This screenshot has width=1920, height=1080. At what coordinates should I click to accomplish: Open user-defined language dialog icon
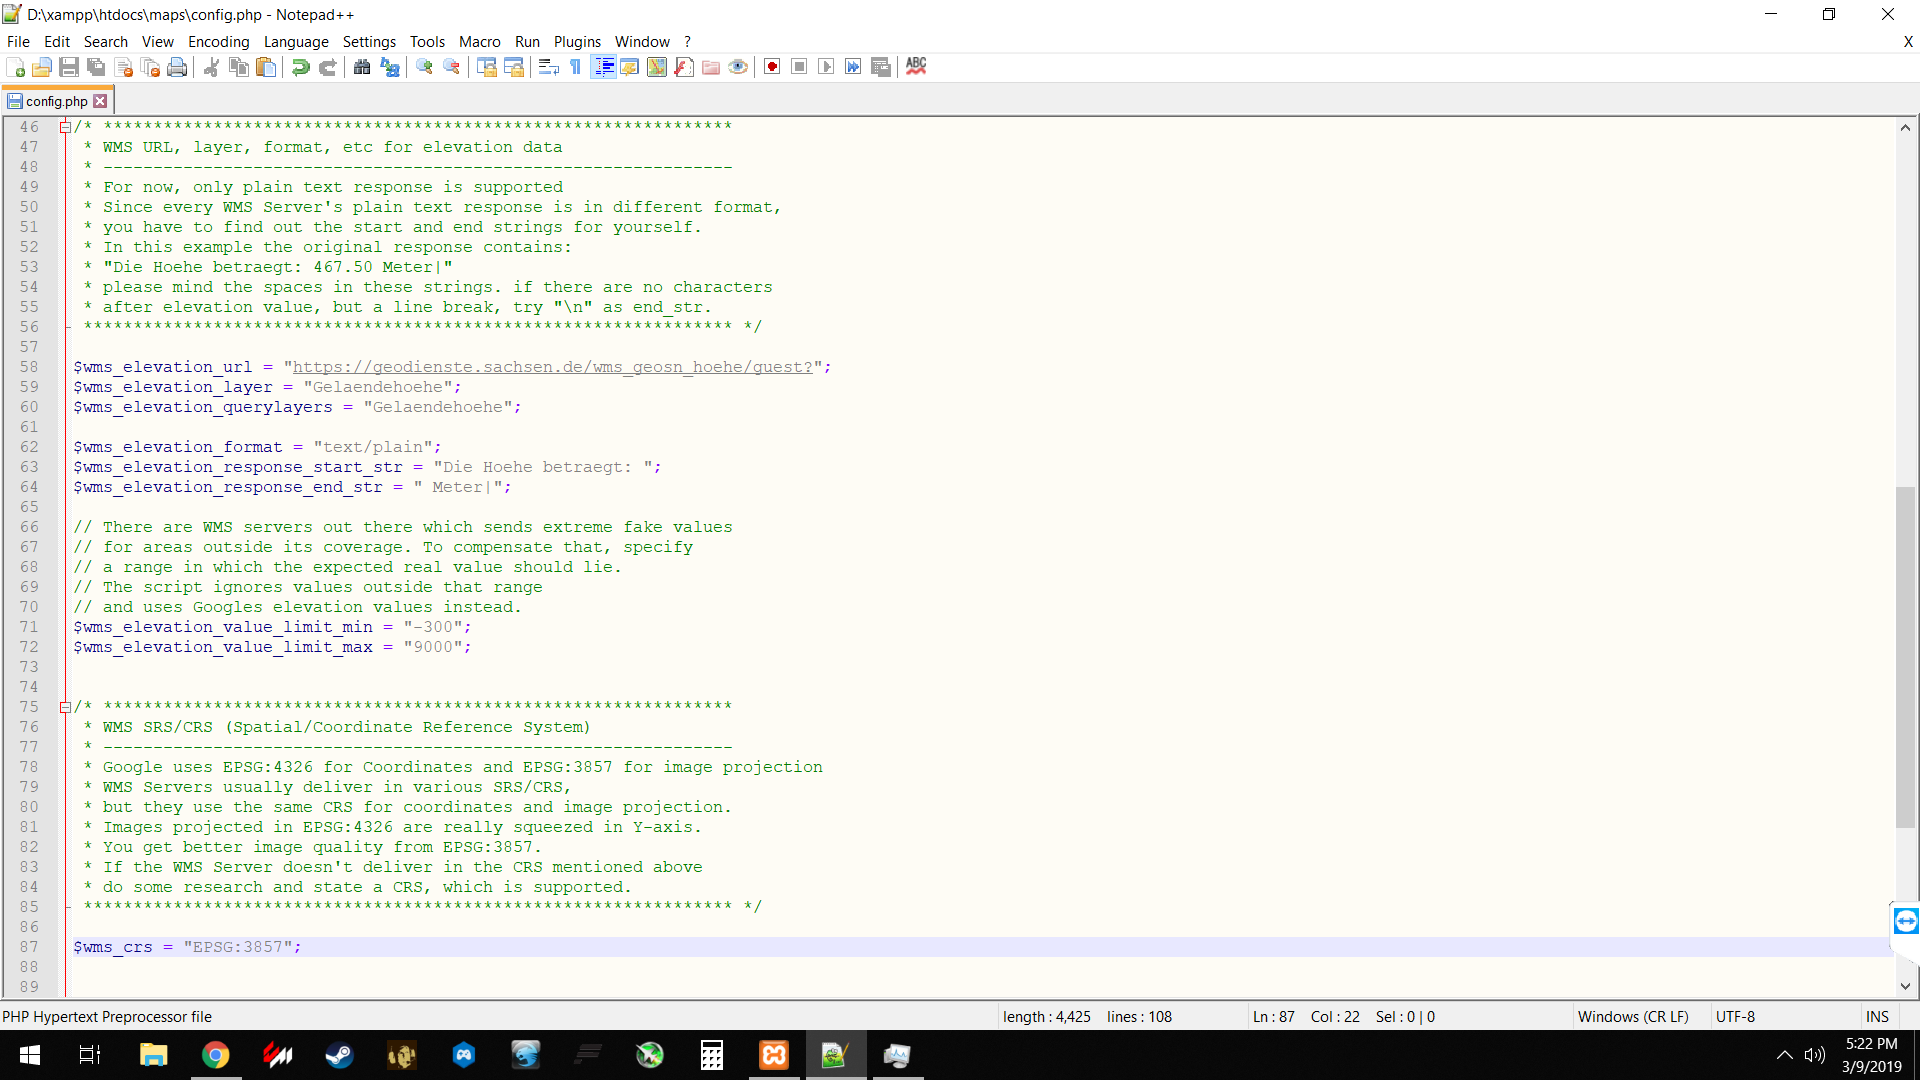click(x=630, y=67)
